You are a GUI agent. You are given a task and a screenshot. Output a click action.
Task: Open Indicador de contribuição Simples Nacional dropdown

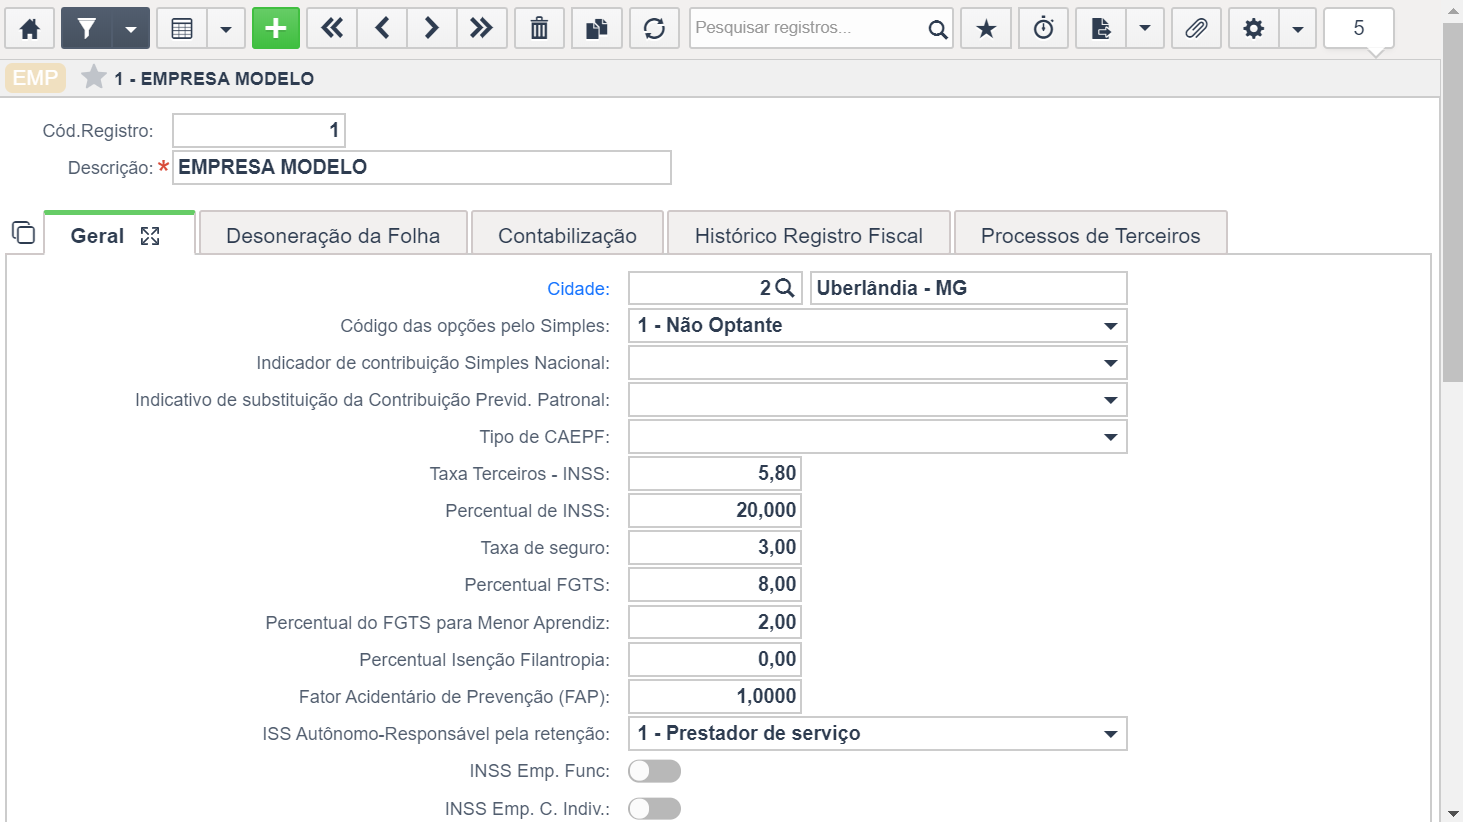click(877, 362)
